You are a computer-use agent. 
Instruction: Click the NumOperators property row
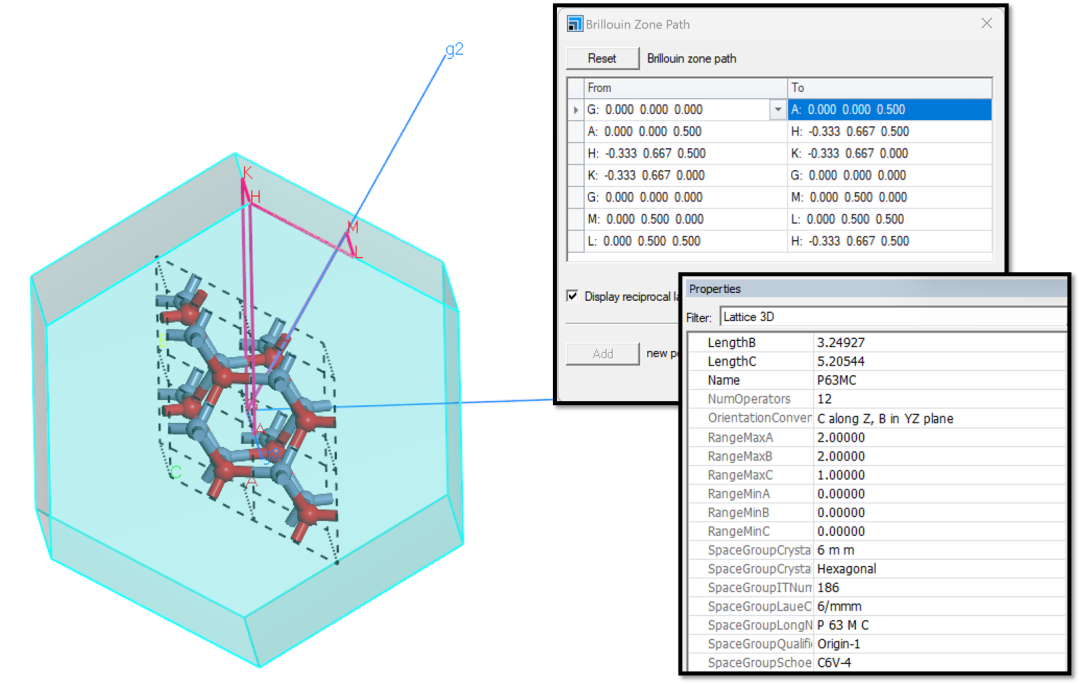pyautogui.click(x=878, y=399)
